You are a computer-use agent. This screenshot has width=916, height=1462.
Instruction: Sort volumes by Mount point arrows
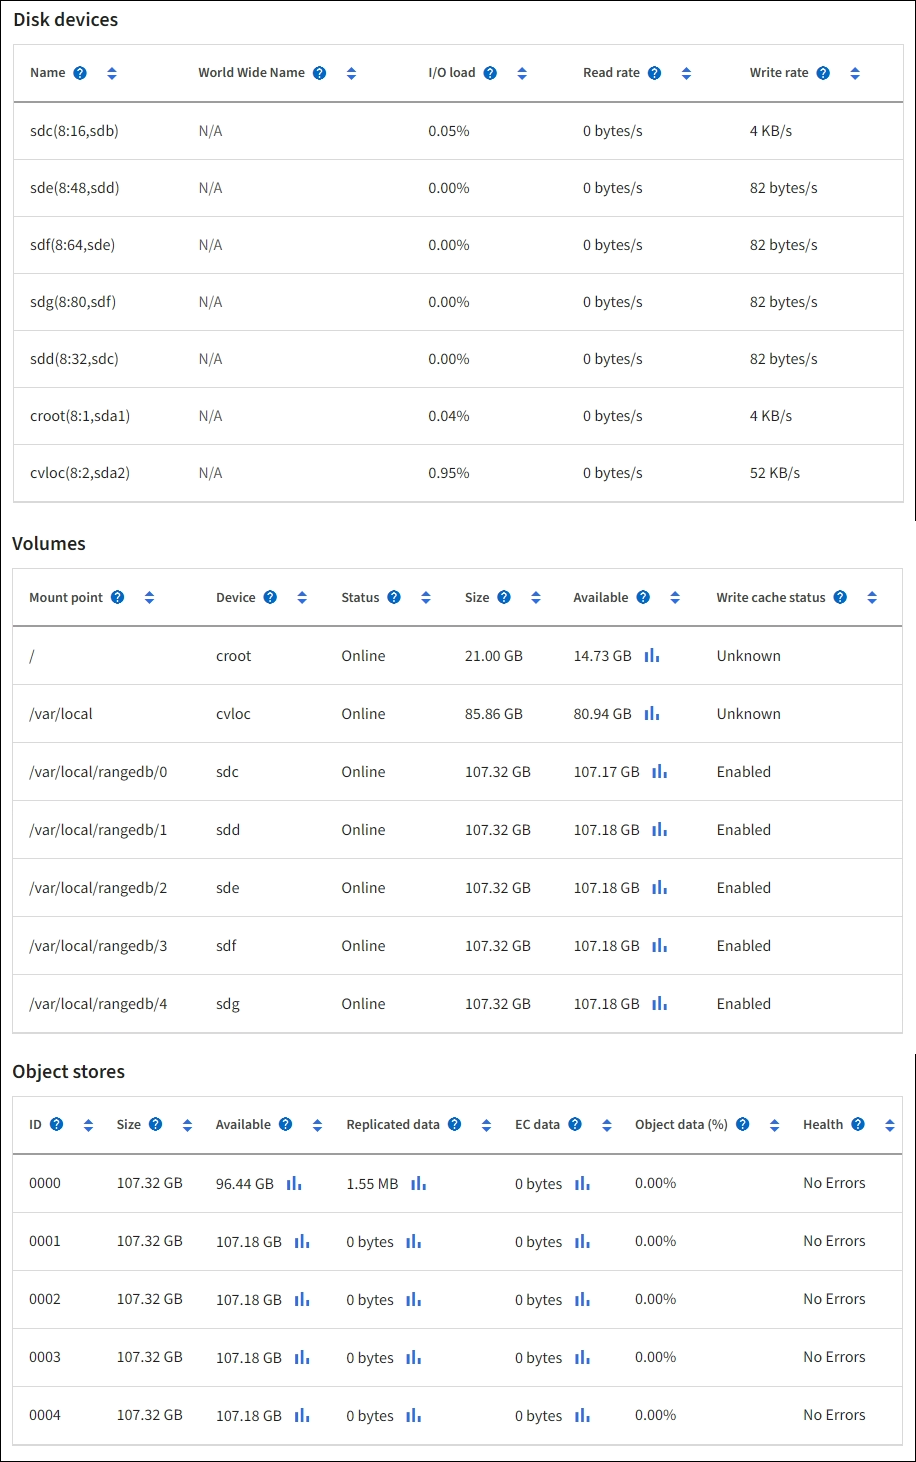click(x=149, y=598)
